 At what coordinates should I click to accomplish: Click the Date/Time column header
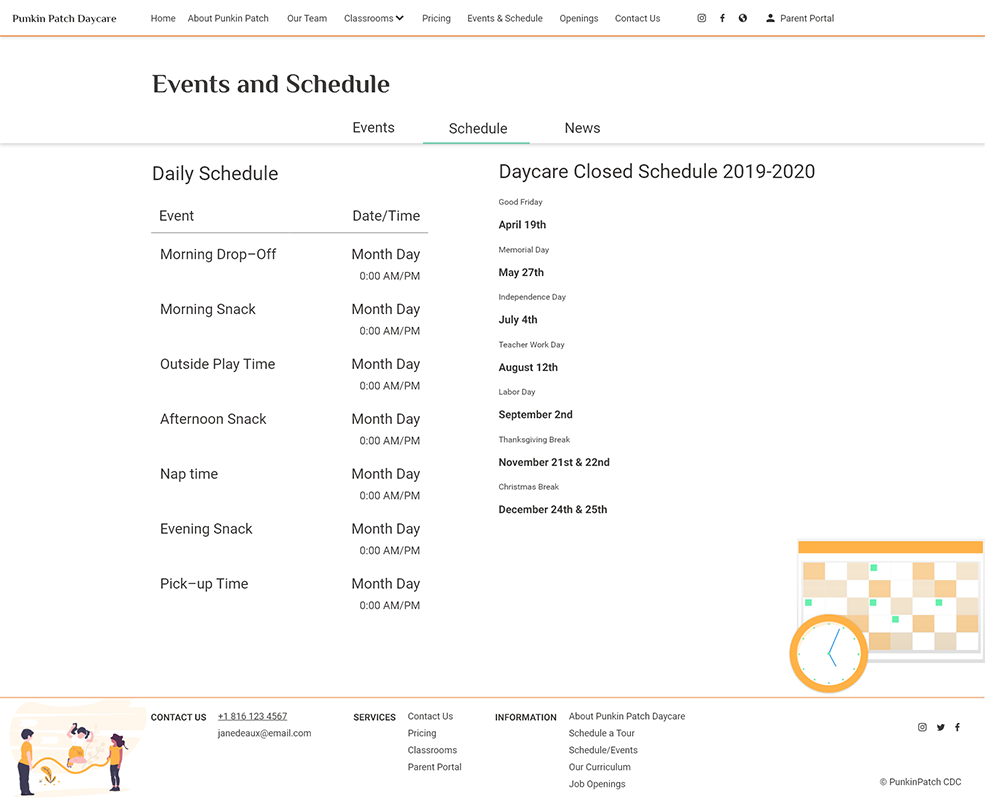tap(386, 216)
